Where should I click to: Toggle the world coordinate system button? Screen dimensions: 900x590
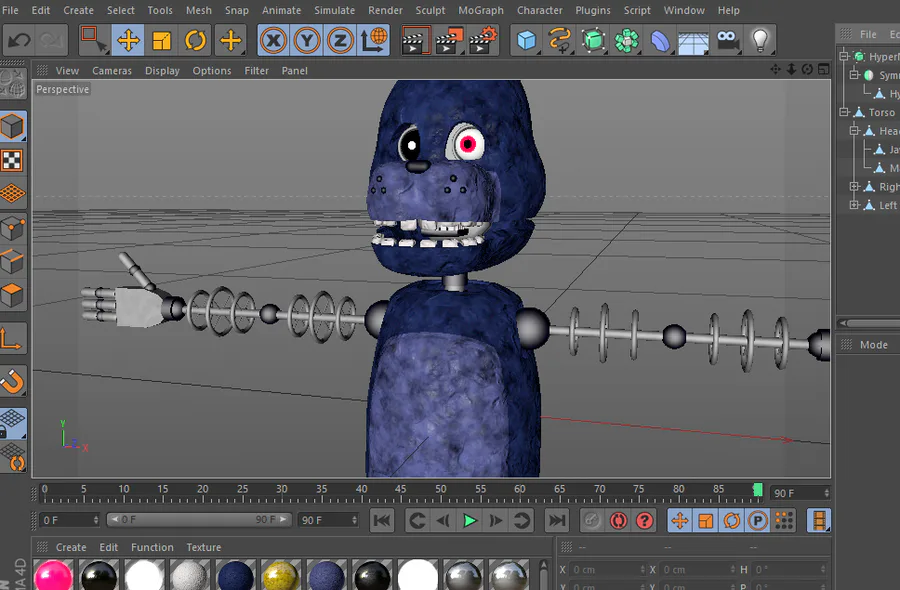(x=374, y=41)
